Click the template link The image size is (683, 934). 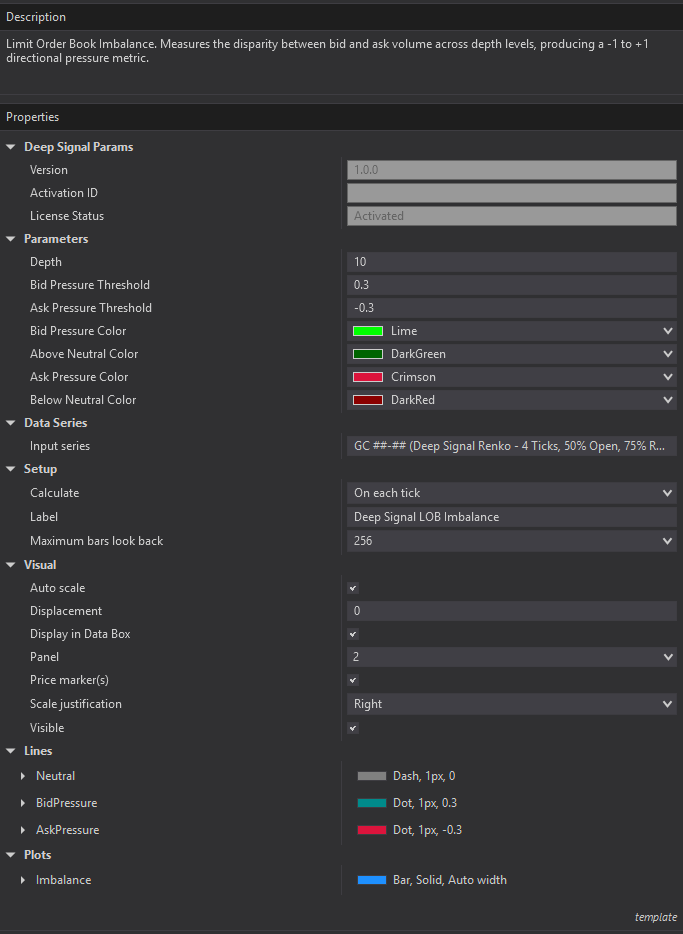(655, 917)
